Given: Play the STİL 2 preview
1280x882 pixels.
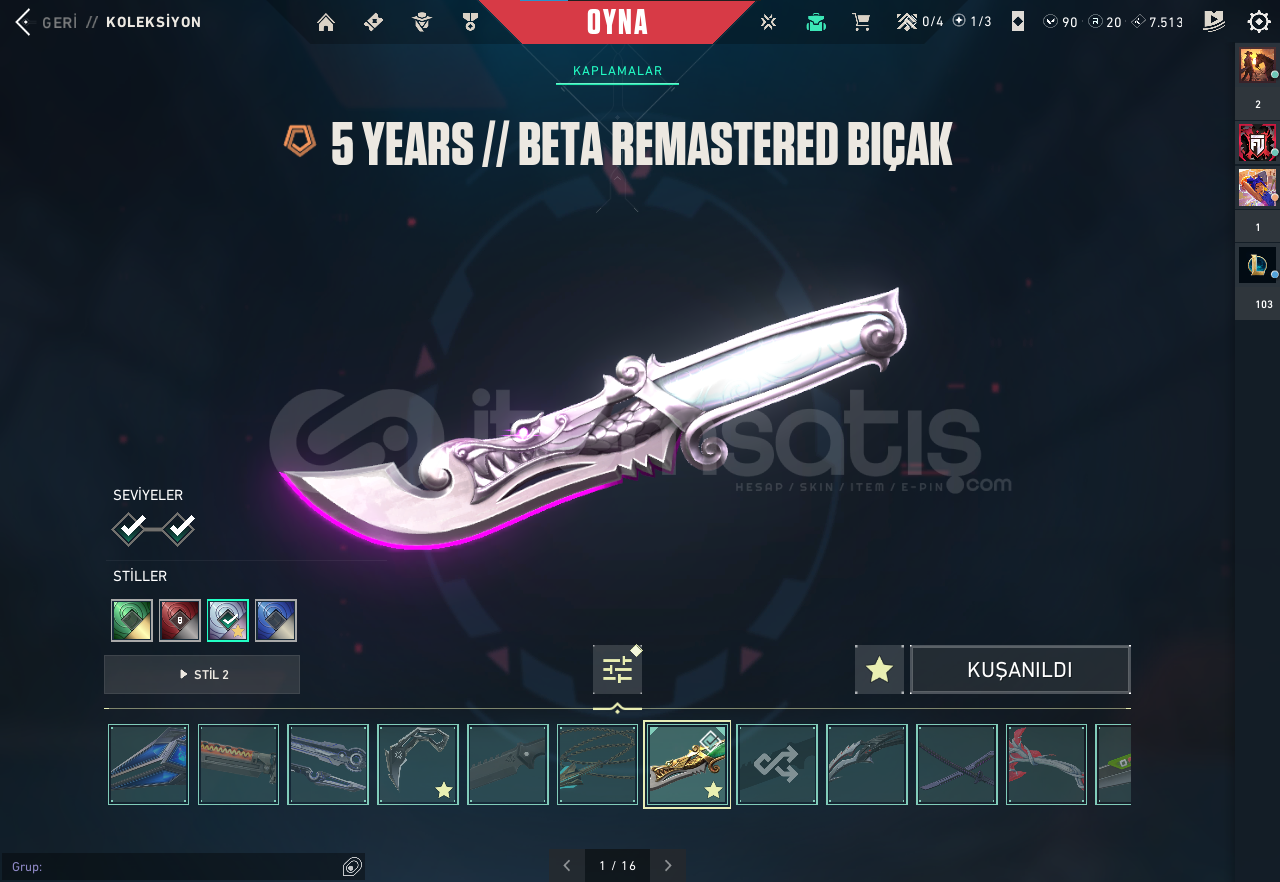Looking at the screenshot, I should [202, 674].
